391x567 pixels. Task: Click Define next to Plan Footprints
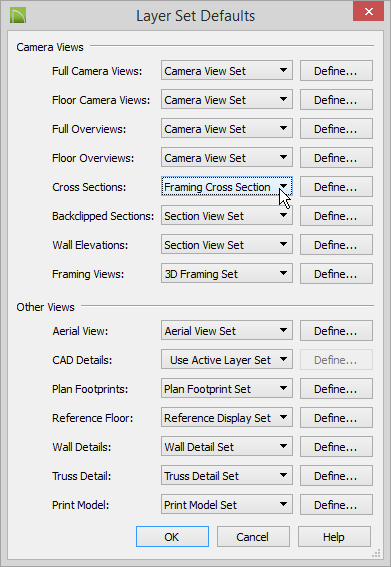(336, 389)
